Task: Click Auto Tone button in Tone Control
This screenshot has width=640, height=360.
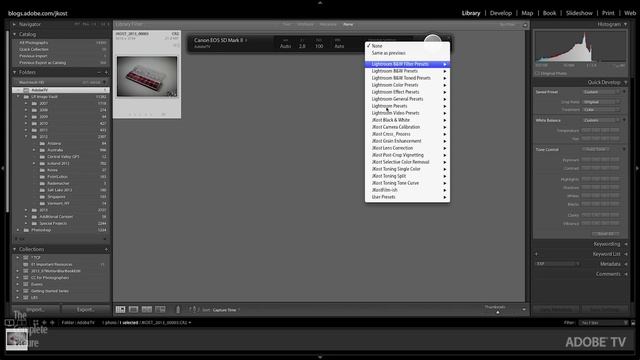Action: [596, 149]
